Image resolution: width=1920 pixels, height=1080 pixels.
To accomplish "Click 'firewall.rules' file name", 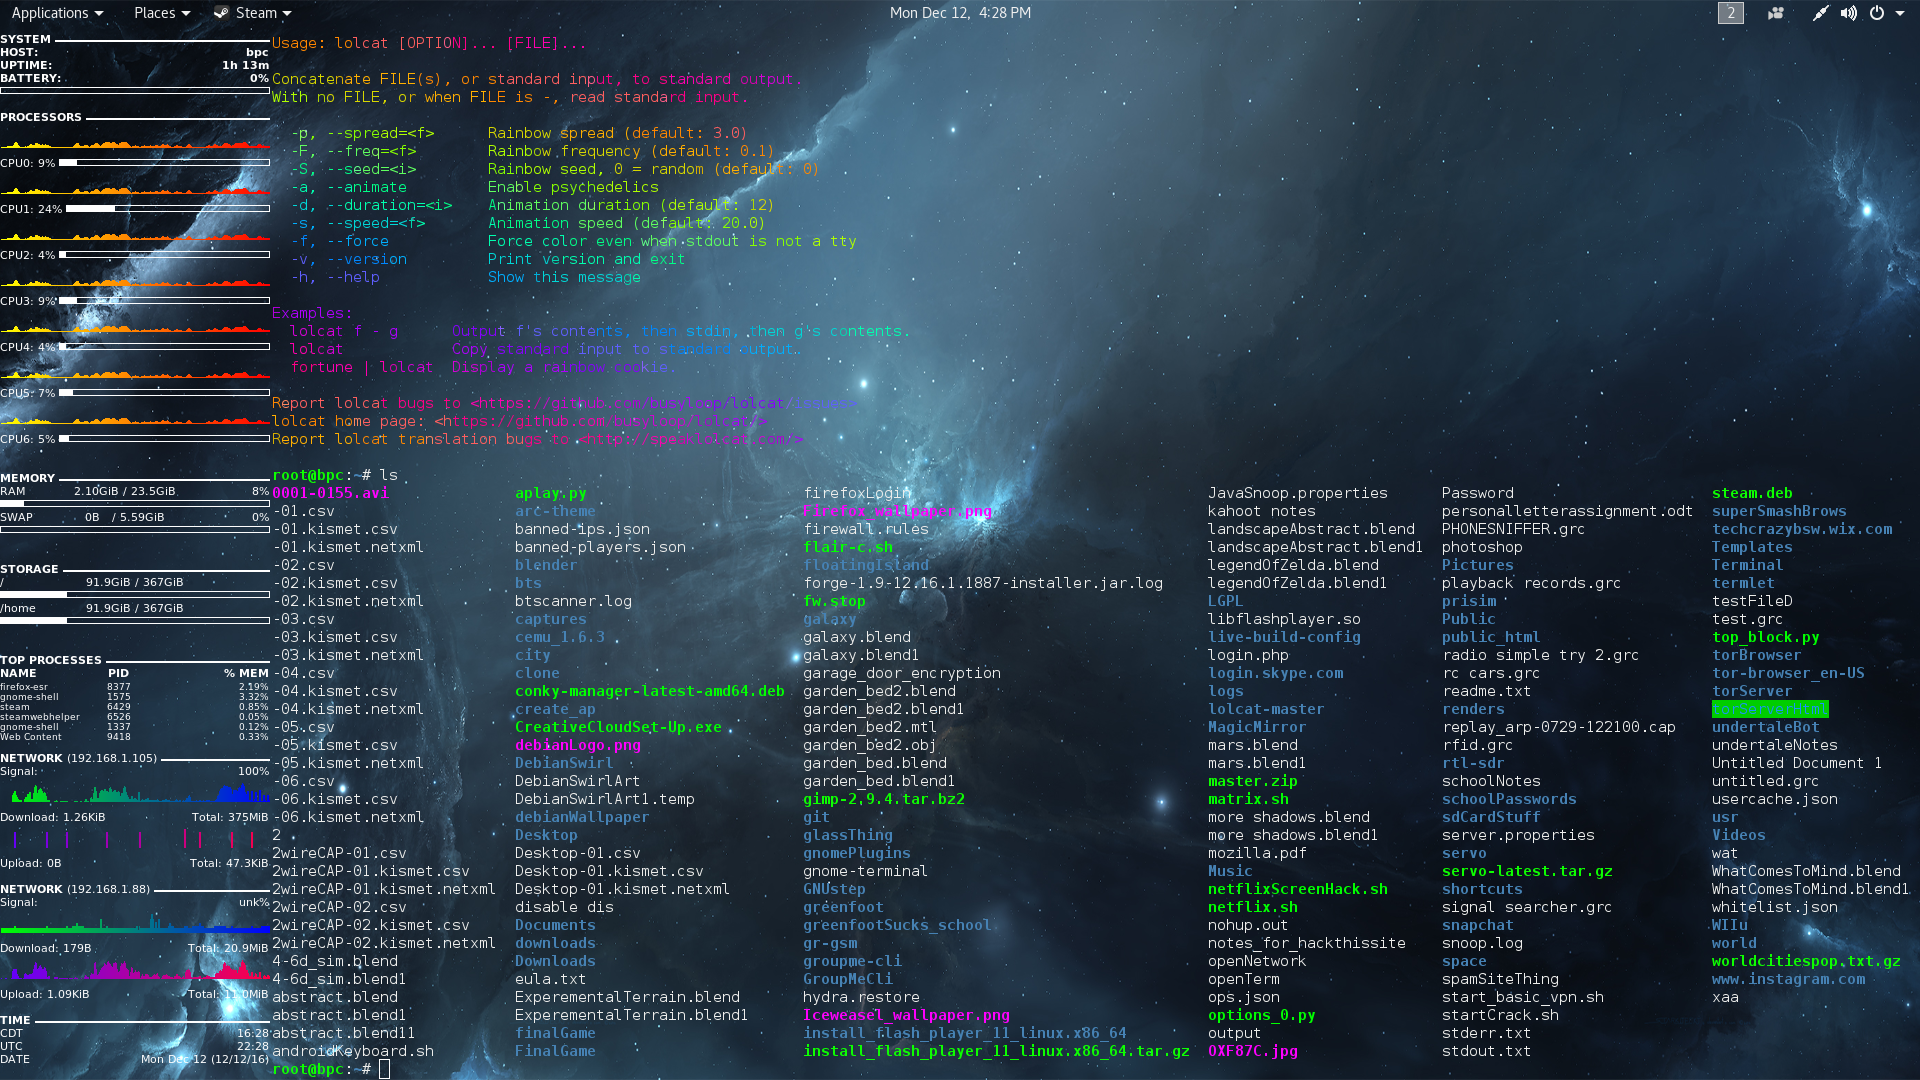I will click(866, 529).
